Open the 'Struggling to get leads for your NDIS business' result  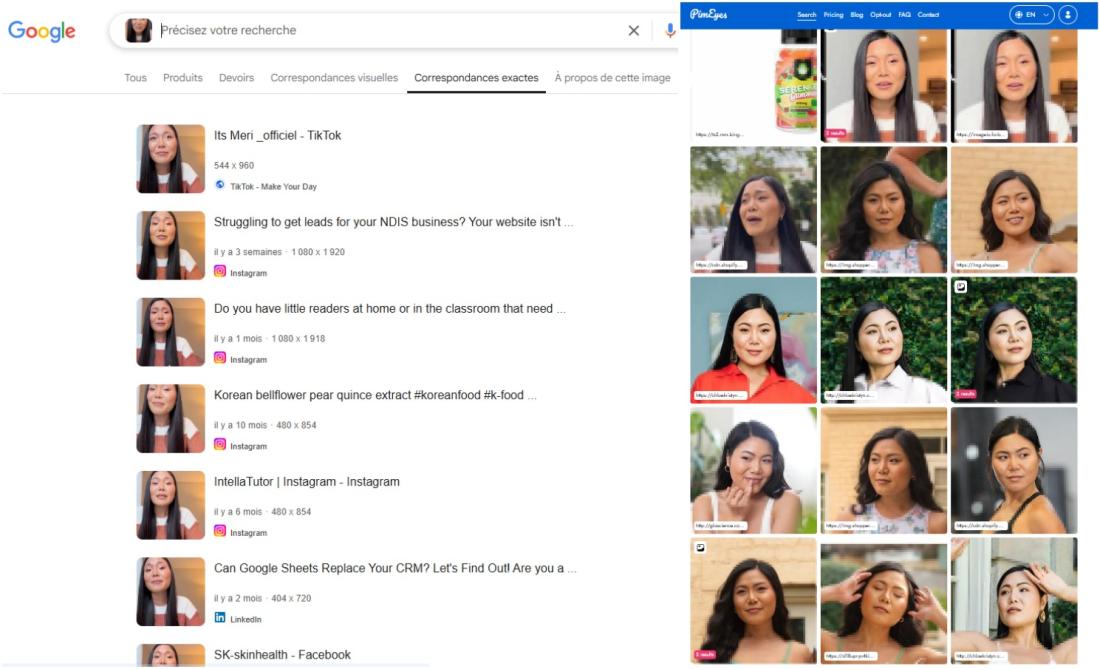[x=393, y=222]
